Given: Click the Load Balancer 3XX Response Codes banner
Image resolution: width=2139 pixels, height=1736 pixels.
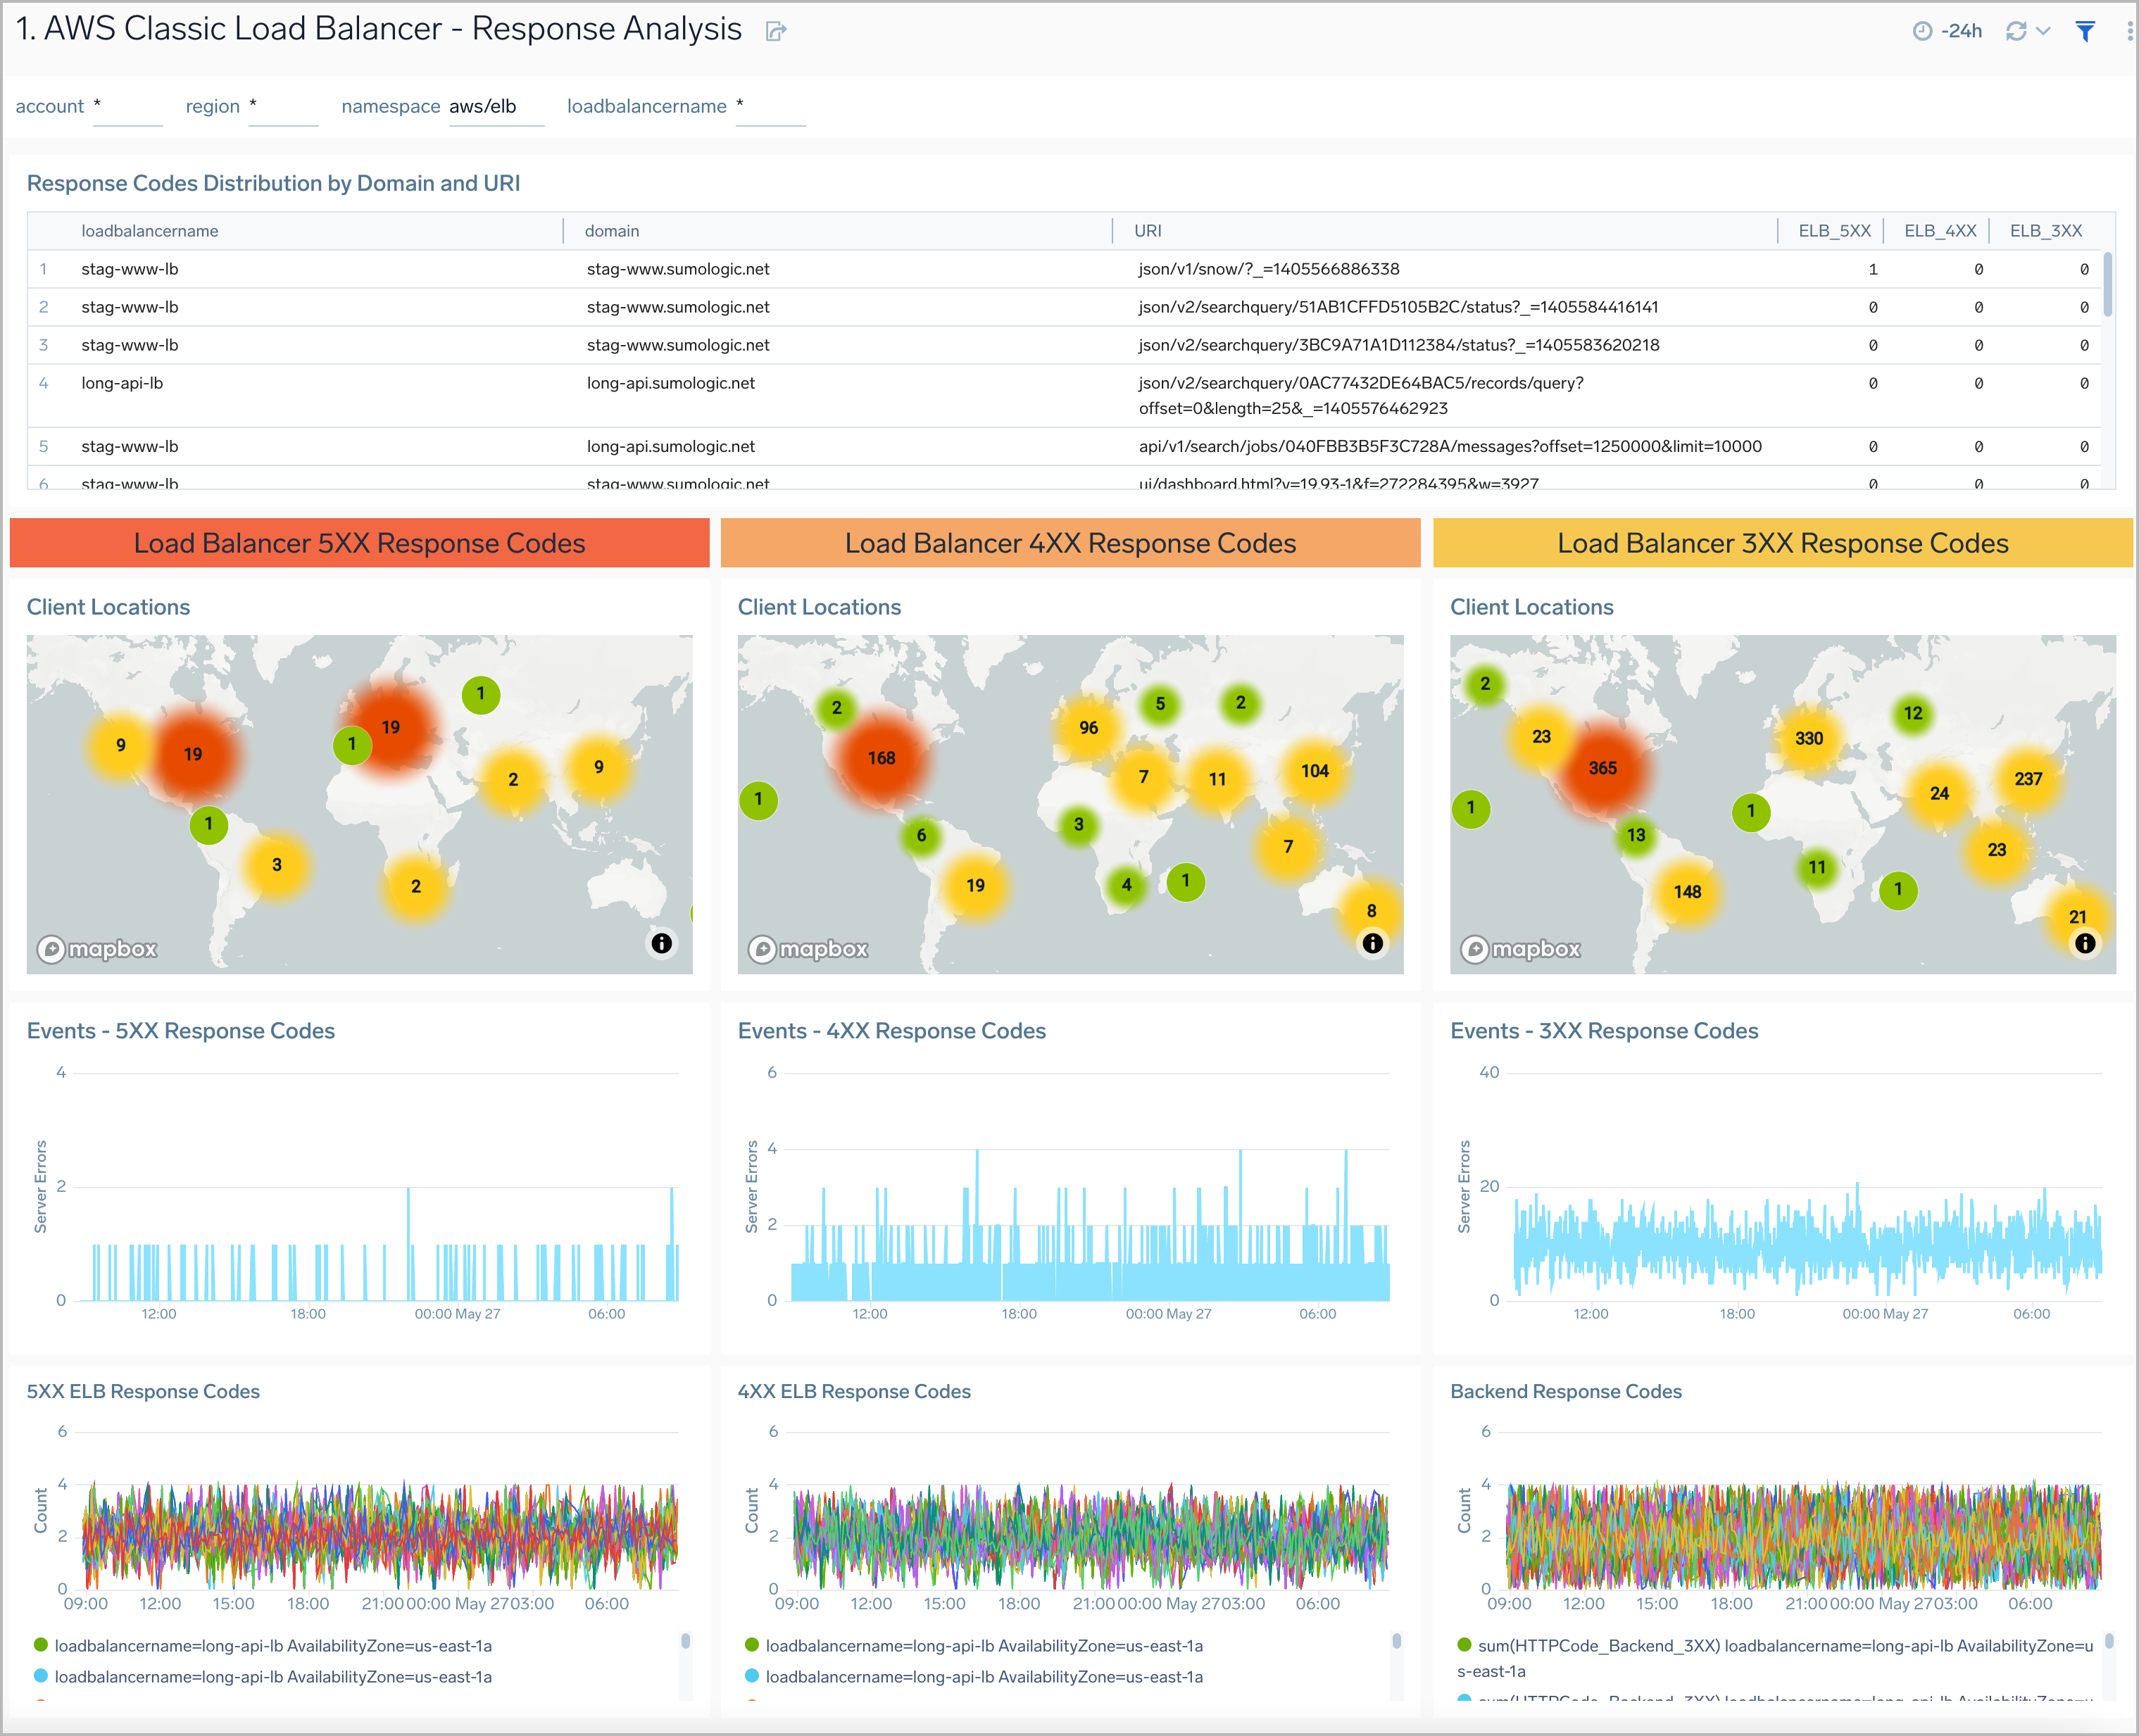Looking at the screenshot, I should [x=1783, y=543].
